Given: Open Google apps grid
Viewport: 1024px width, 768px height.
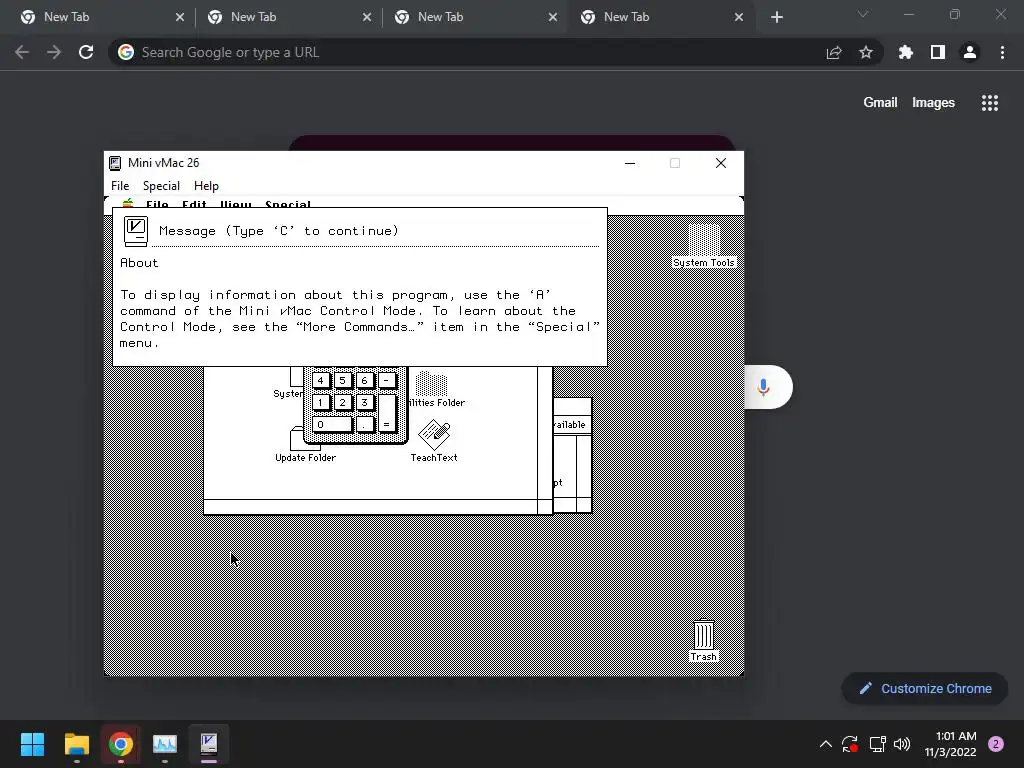Looking at the screenshot, I should point(990,103).
